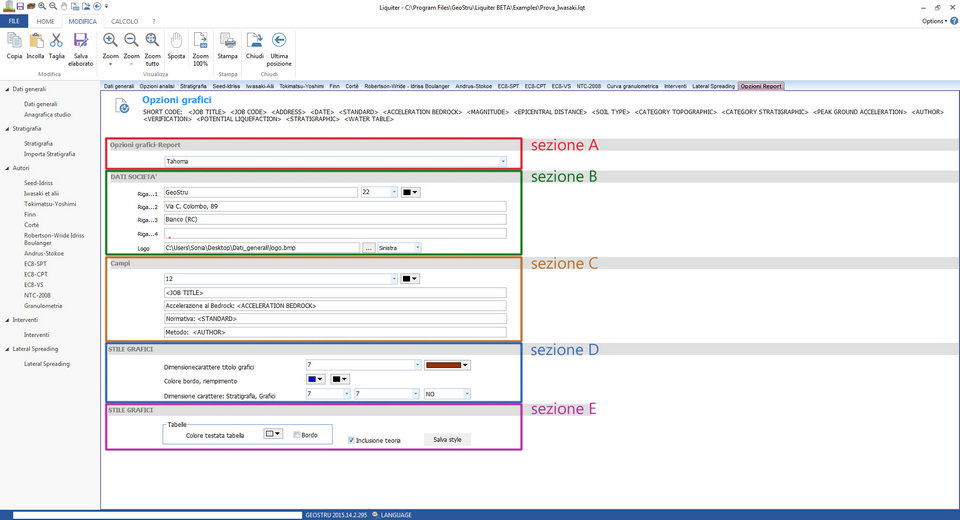Switch to the CALCOLO ribbon tab
Image resolution: width=960 pixels, height=520 pixels.
(124, 20)
